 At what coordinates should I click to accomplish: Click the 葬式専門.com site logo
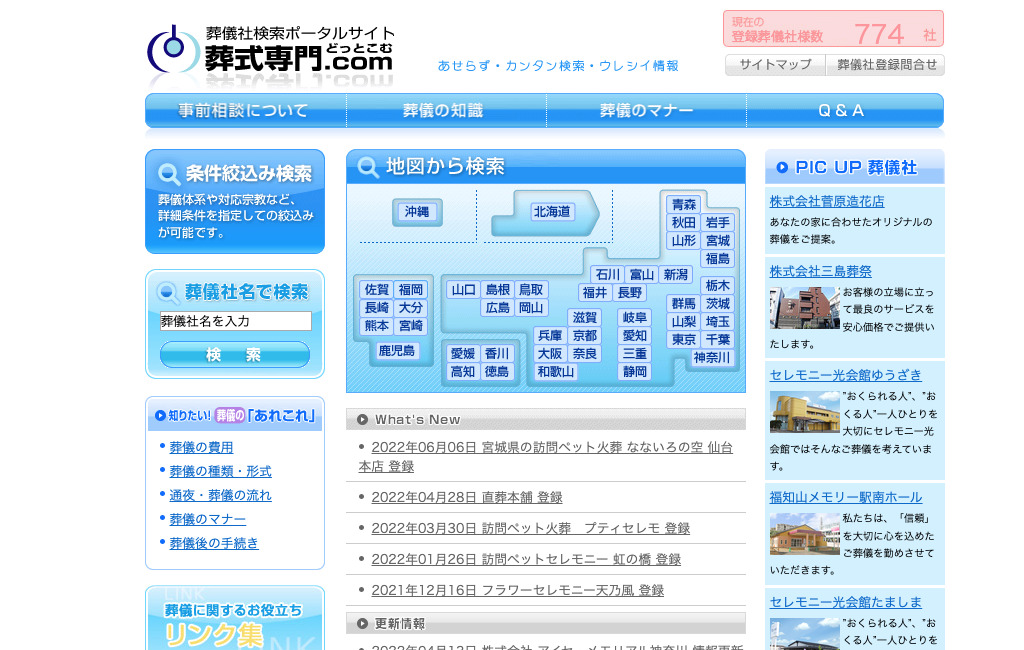pyautogui.click(x=270, y=54)
